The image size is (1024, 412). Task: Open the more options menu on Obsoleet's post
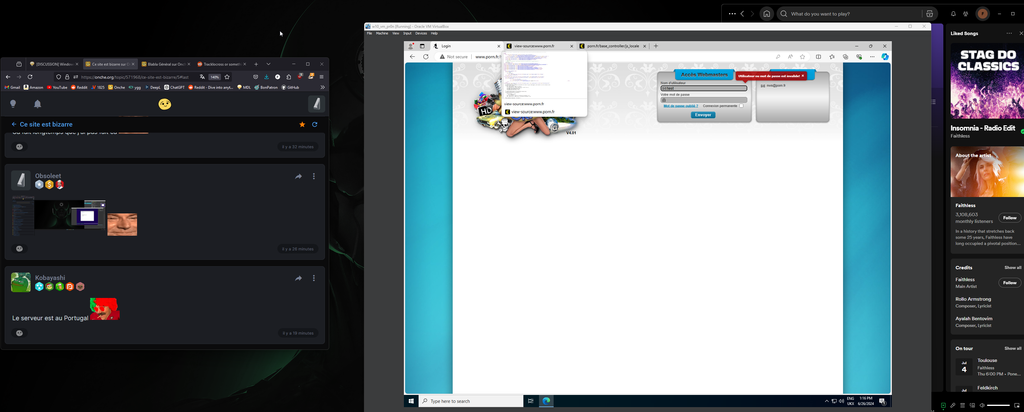click(x=314, y=177)
